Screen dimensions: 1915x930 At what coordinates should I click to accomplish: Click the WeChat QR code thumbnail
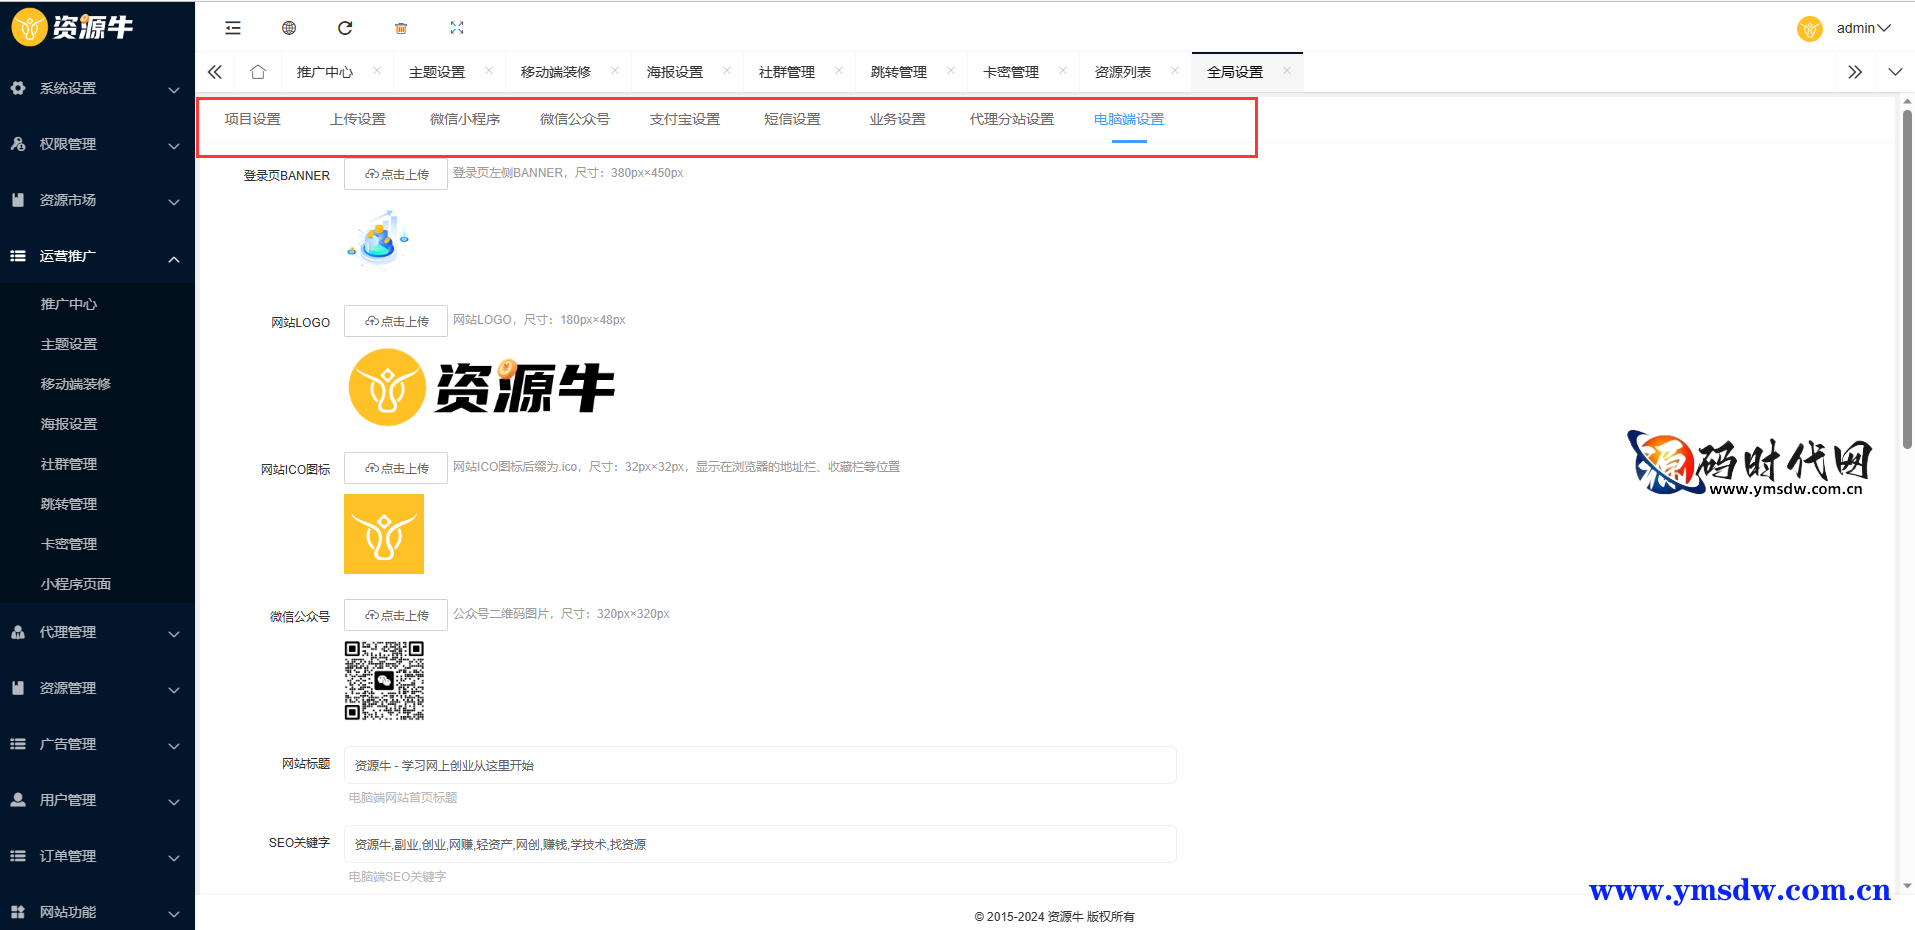click(x=384, y=681)
